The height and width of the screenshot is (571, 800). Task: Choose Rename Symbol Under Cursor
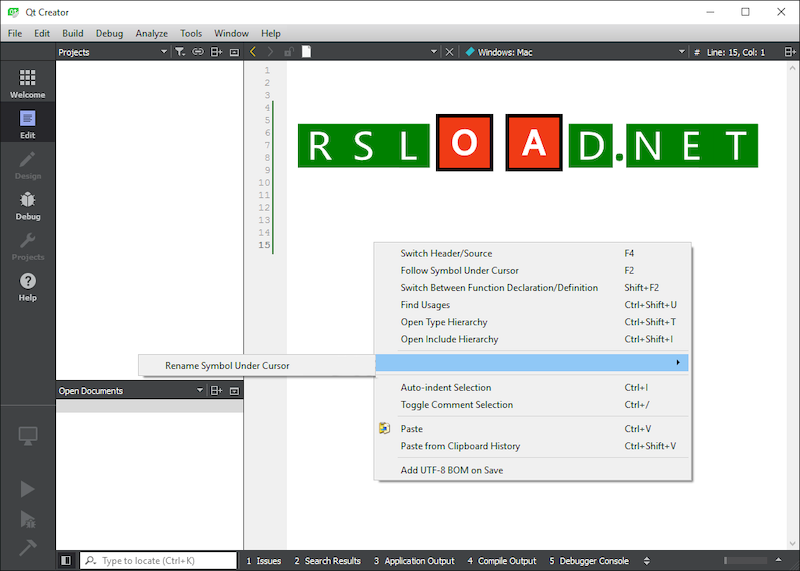click(257, 365)
